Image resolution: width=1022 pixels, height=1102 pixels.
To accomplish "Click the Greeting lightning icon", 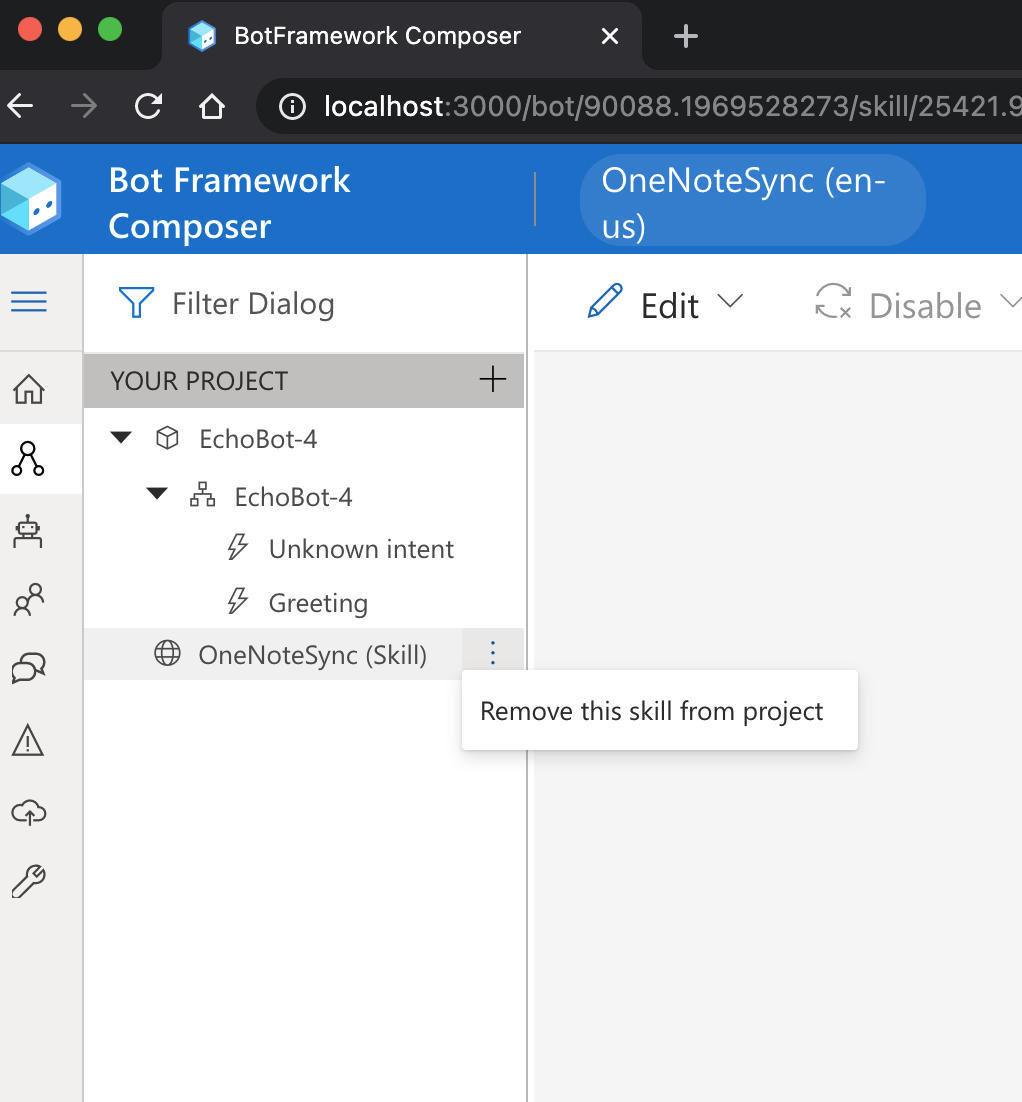I will coord(238,601).
